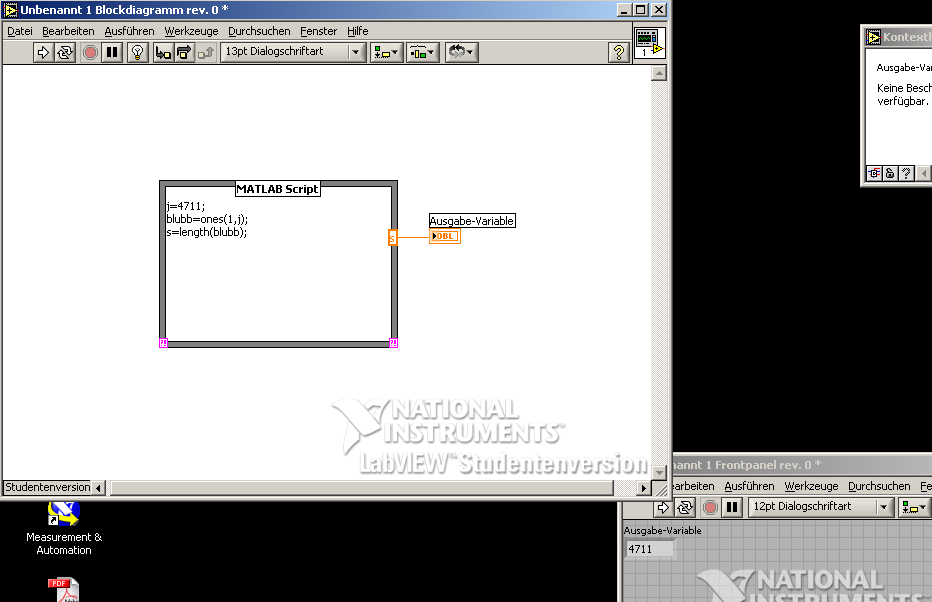Open the Werkzeuge menu in block diagram
Image resolution: width=932 pixels, height=602 pixels.
click(191, 31)
